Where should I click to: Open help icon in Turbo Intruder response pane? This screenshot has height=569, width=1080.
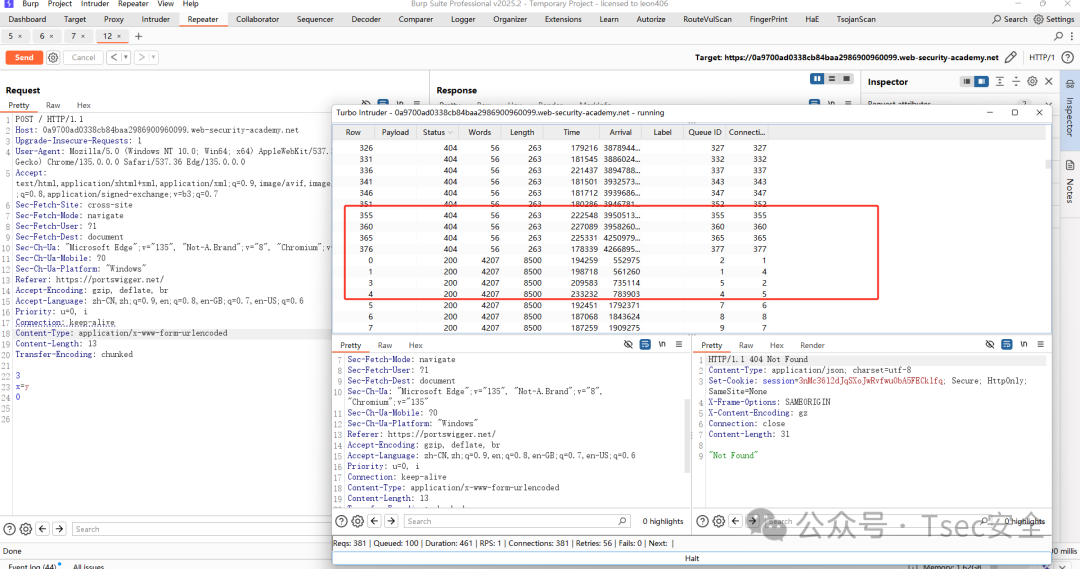point(702,521)
